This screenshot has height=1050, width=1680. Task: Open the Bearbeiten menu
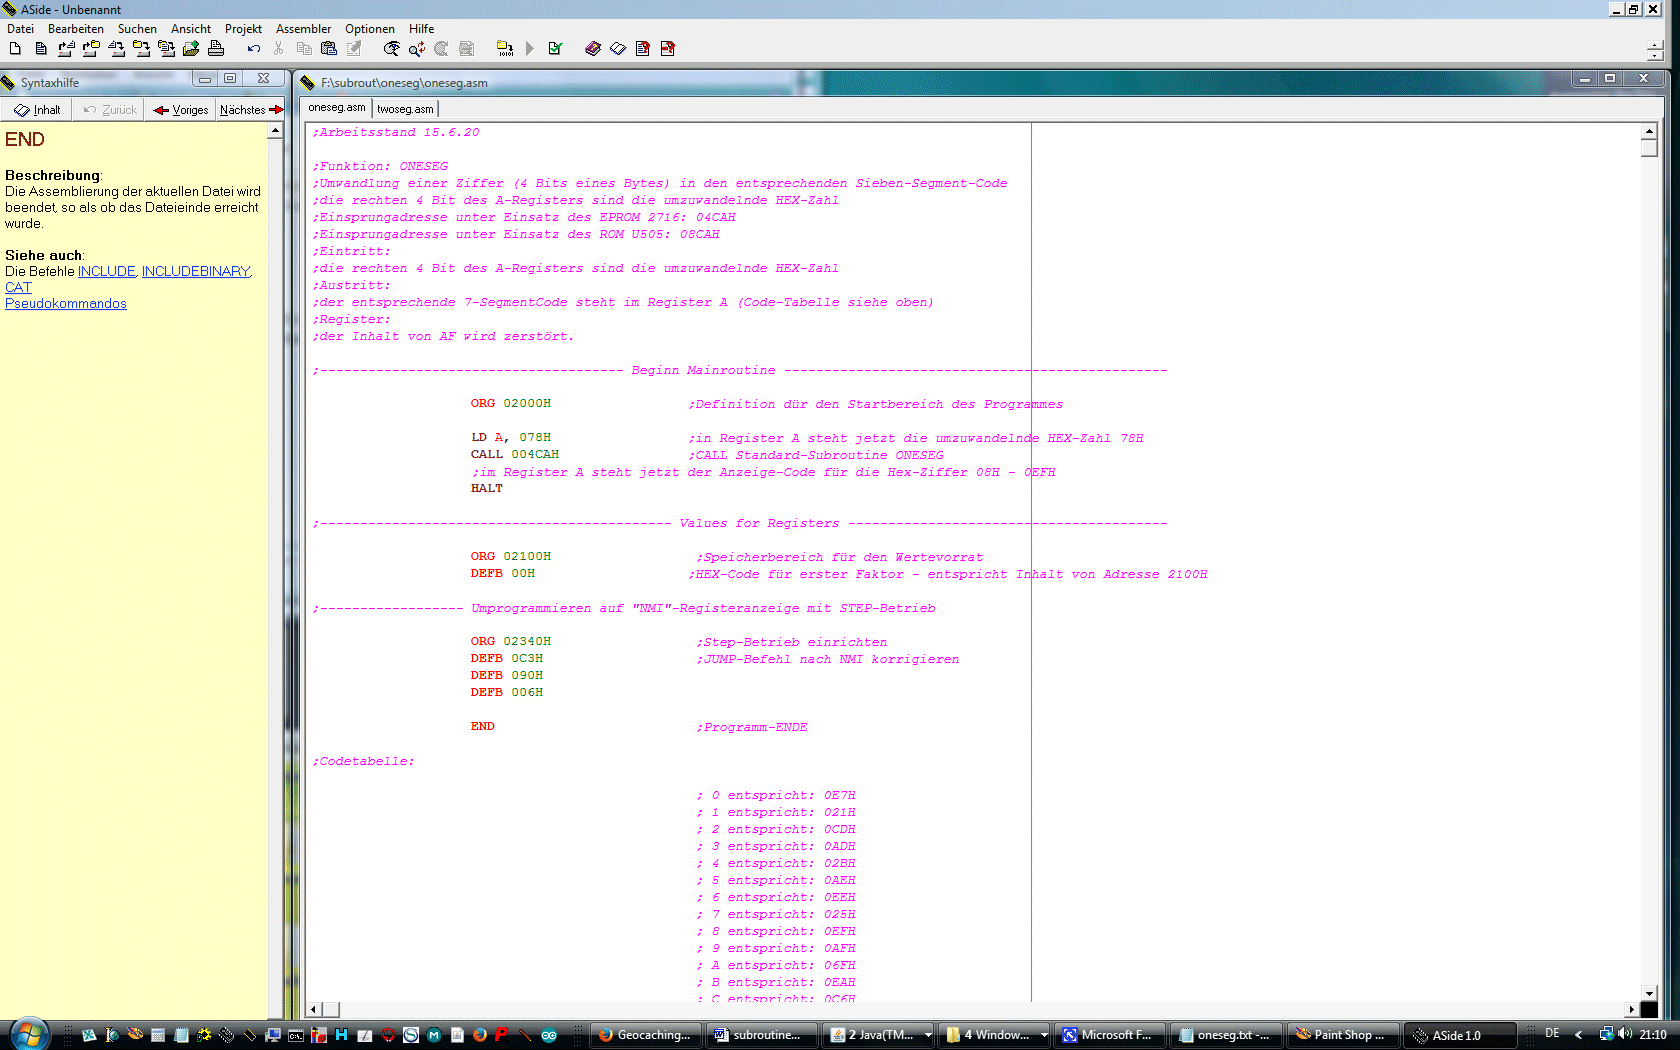click(x=76, y=29)
